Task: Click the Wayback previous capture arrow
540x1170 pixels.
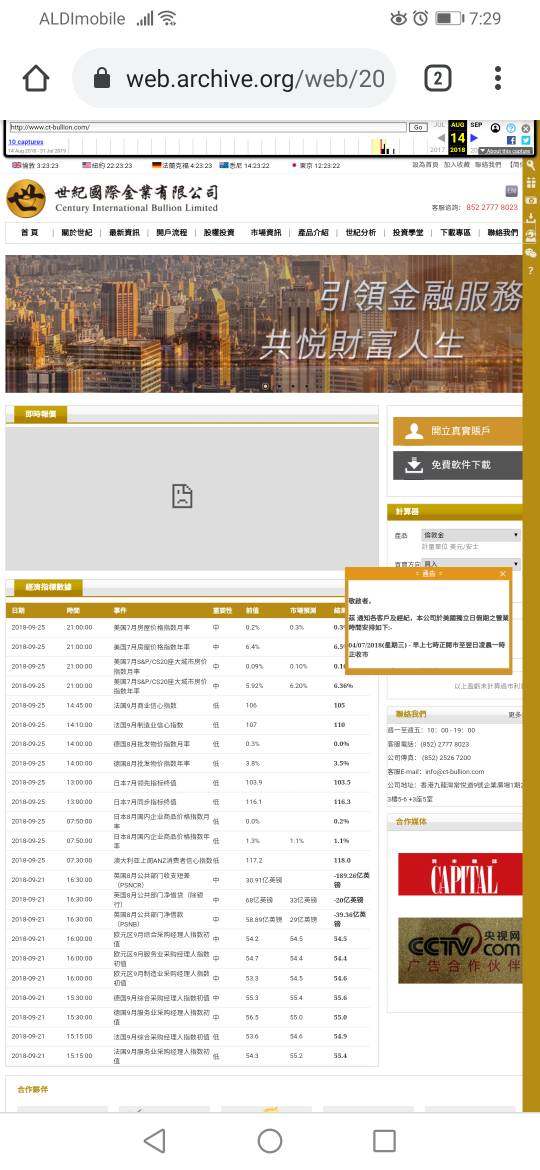Action: 442,138
